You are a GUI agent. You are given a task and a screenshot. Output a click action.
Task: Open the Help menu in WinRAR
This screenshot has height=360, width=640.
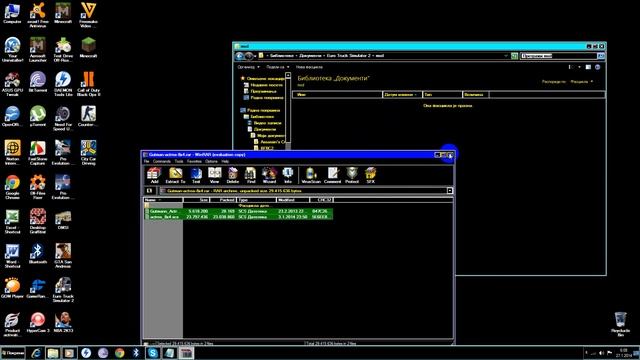point(225,161)
